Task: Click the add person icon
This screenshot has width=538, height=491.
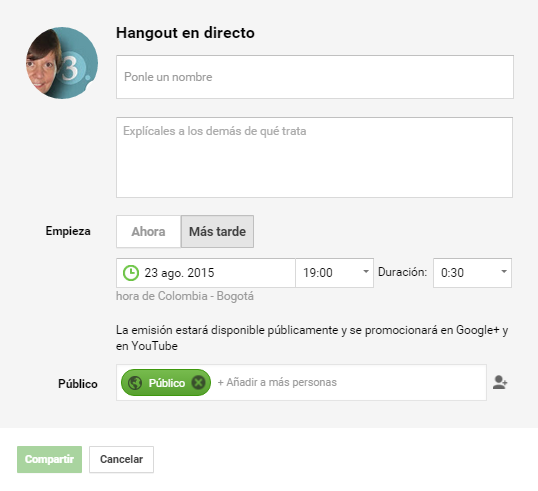Action: click(x=500, y=382)
